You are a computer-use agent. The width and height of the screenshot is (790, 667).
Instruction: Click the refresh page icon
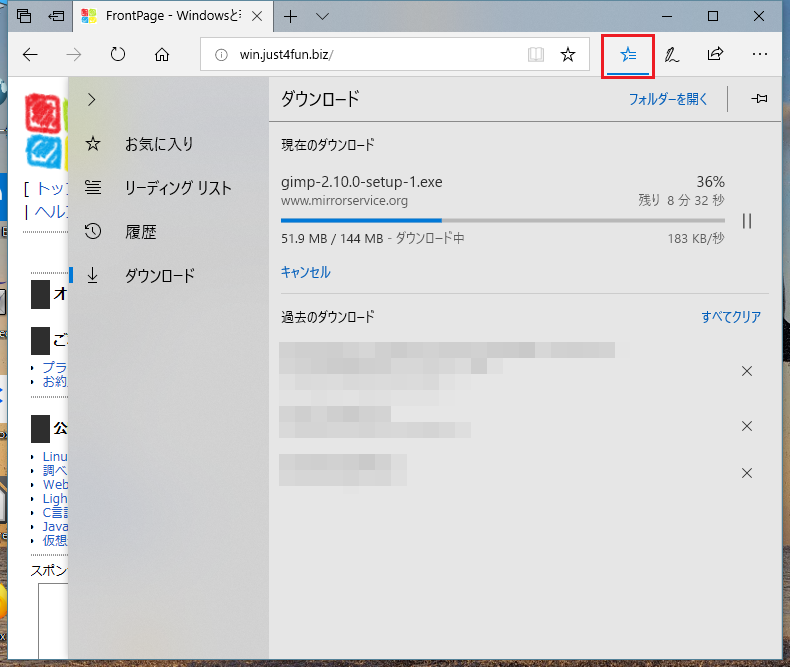(117, 55)
